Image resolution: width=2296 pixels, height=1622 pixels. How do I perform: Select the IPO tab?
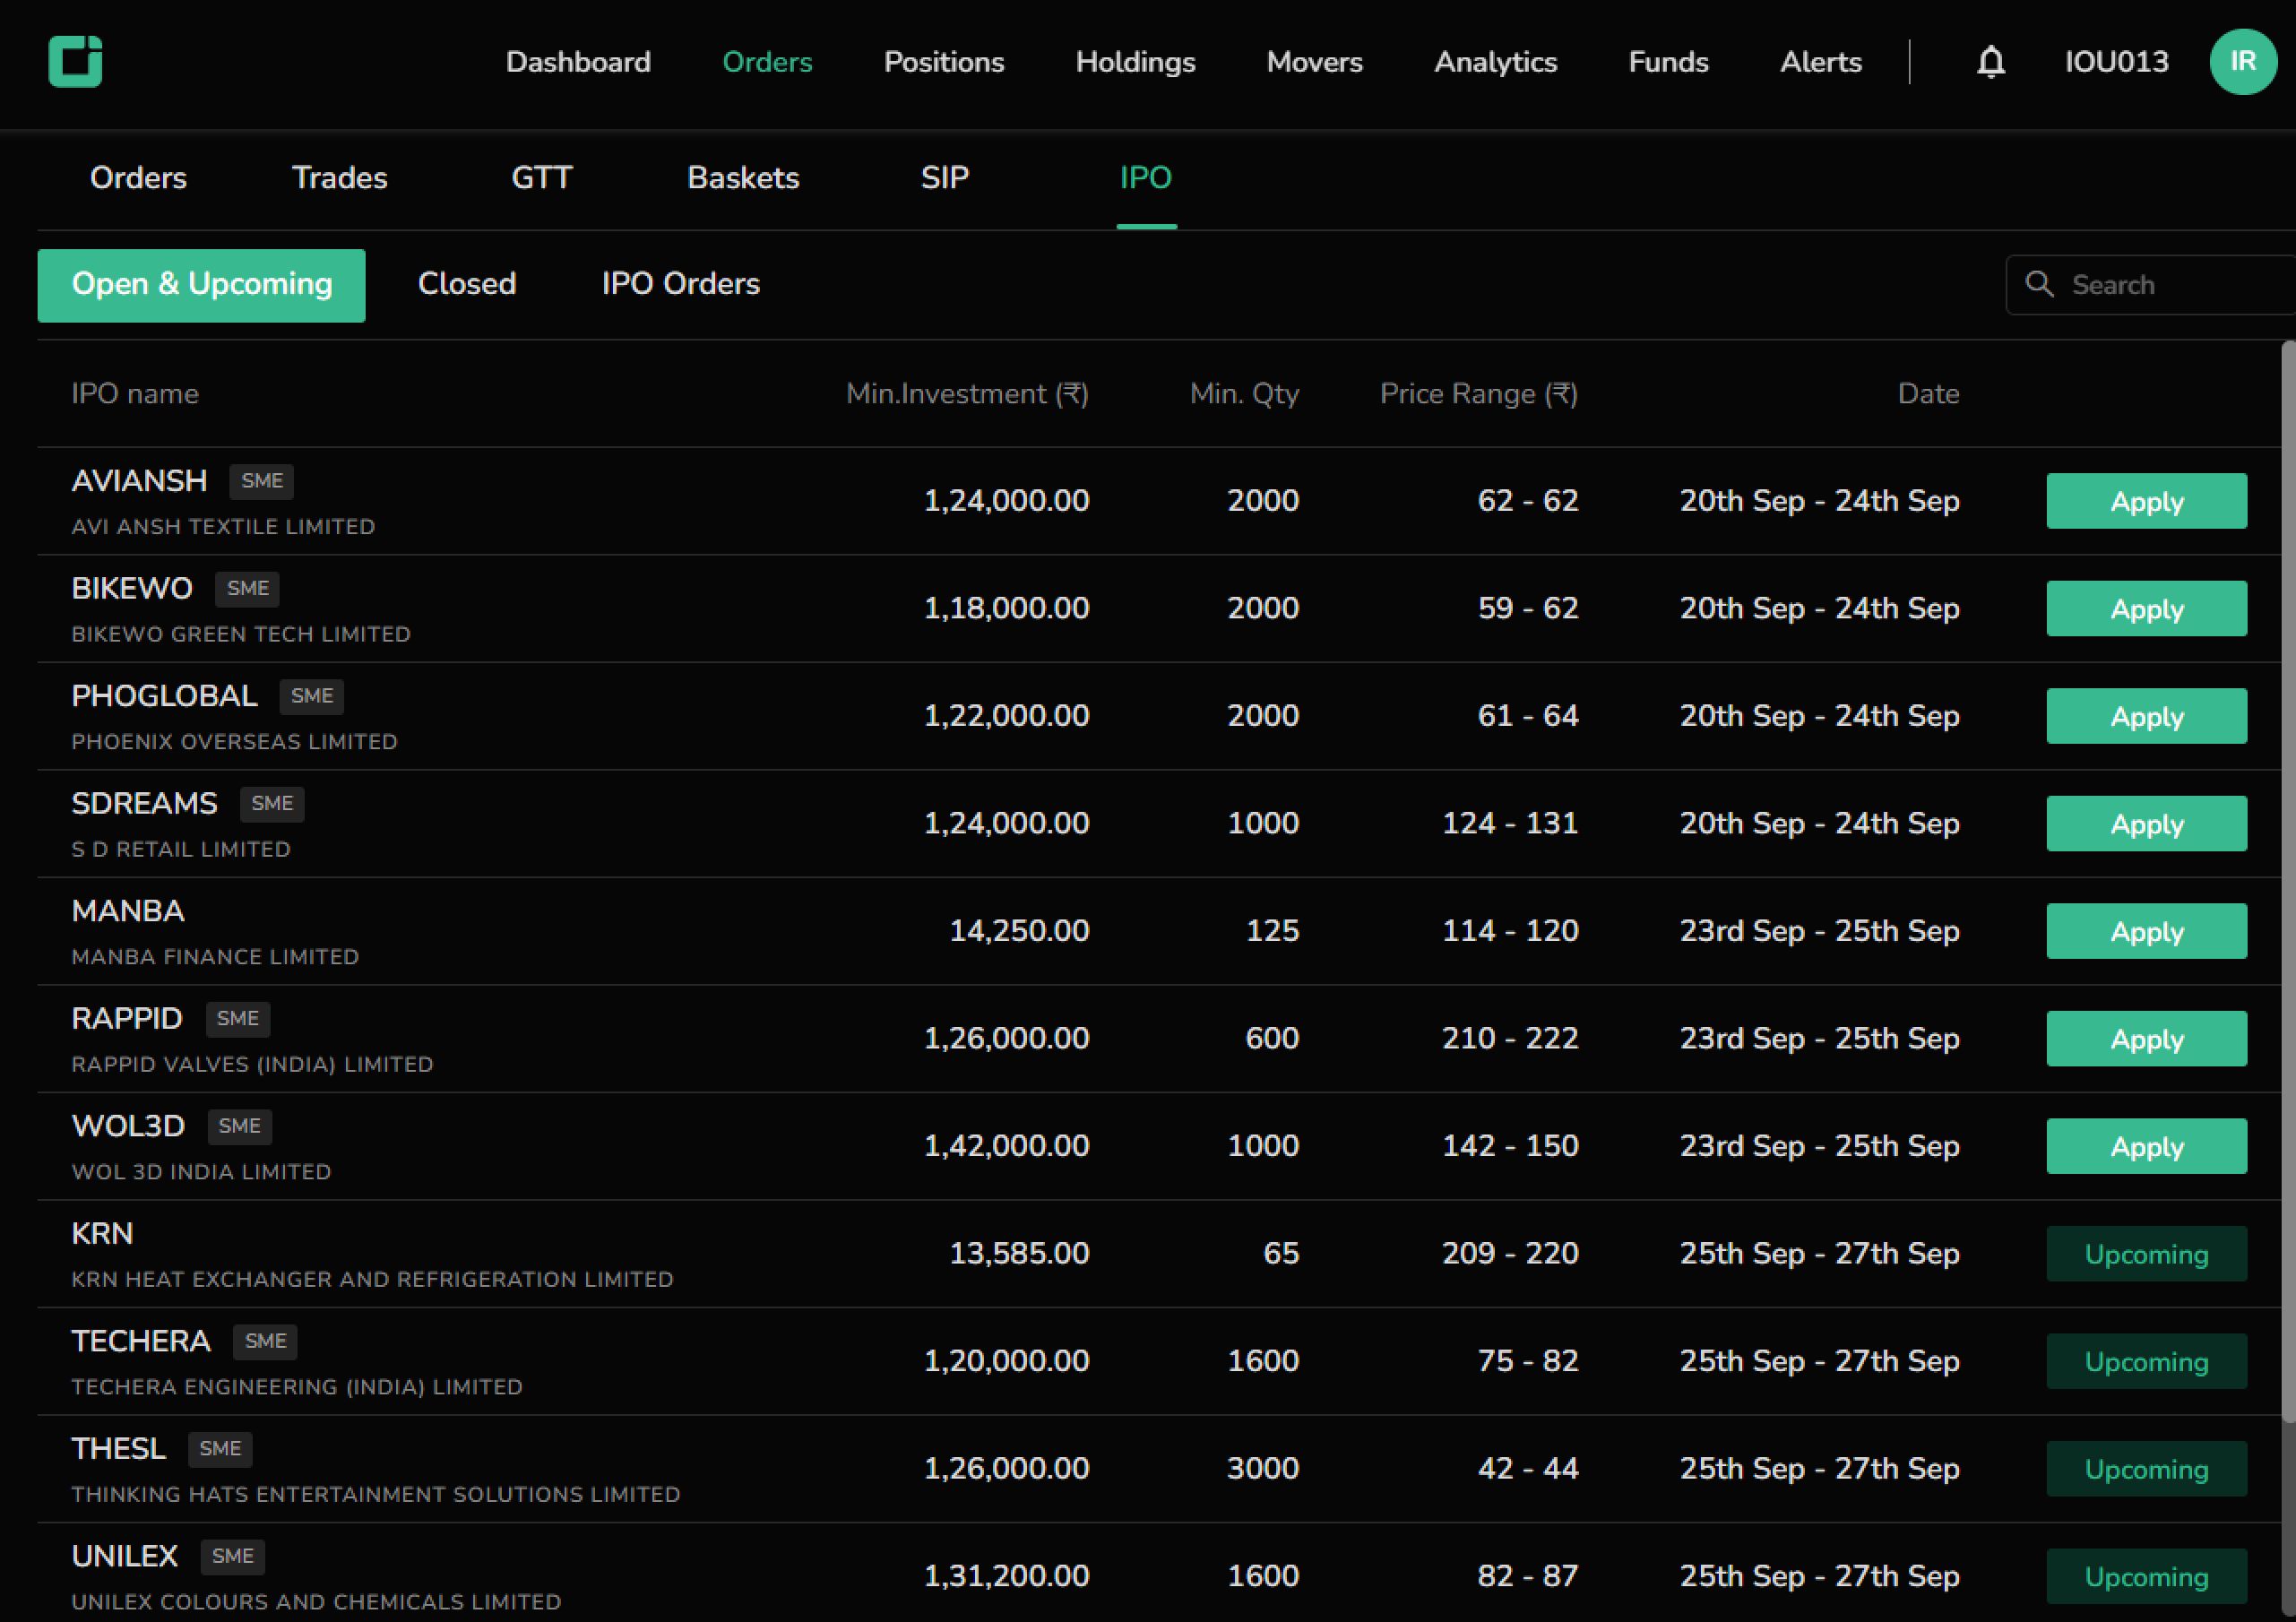(1146, 178)
